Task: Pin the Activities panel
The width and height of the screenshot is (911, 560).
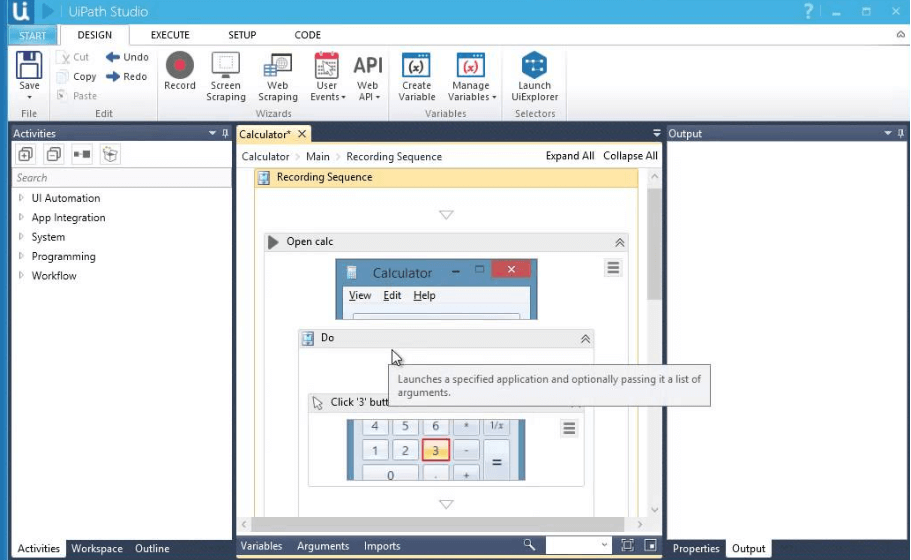Action: click(225, 133)
